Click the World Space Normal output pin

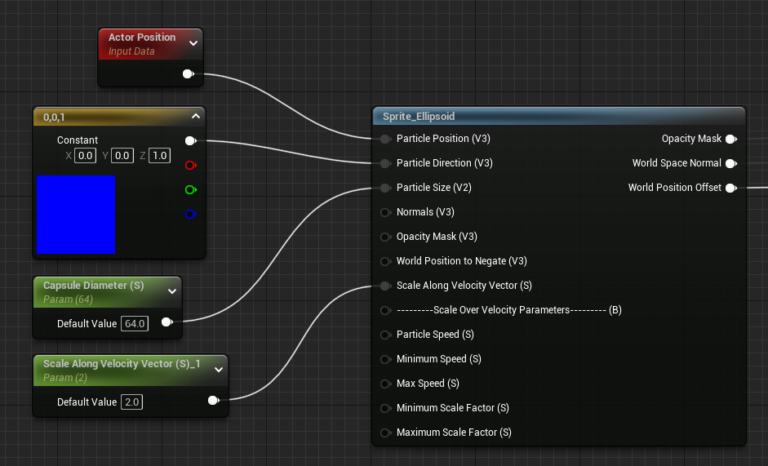[731, 163]
